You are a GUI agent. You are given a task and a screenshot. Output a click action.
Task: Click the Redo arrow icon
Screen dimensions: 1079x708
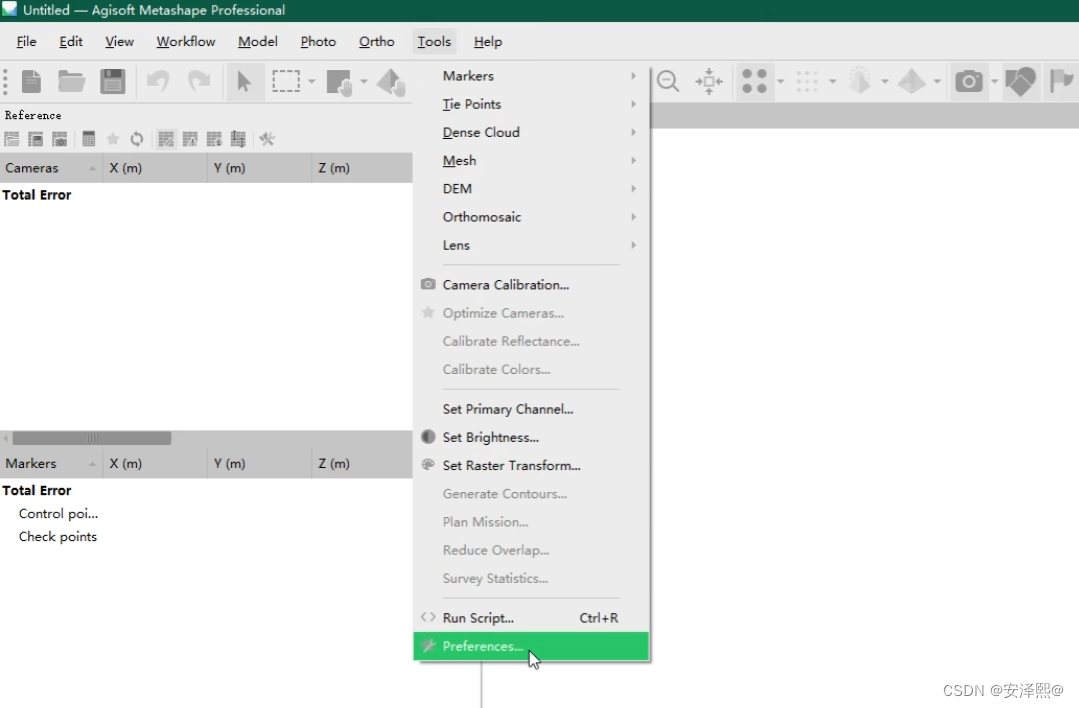199,81
